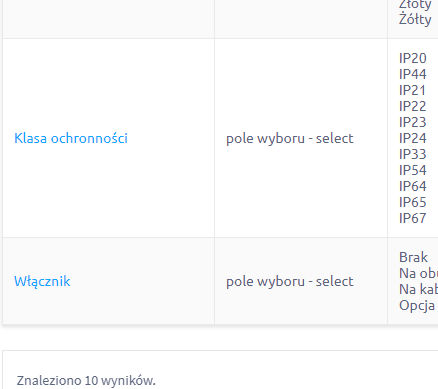Choose the IP24 entry in values

tap(413, 138)
